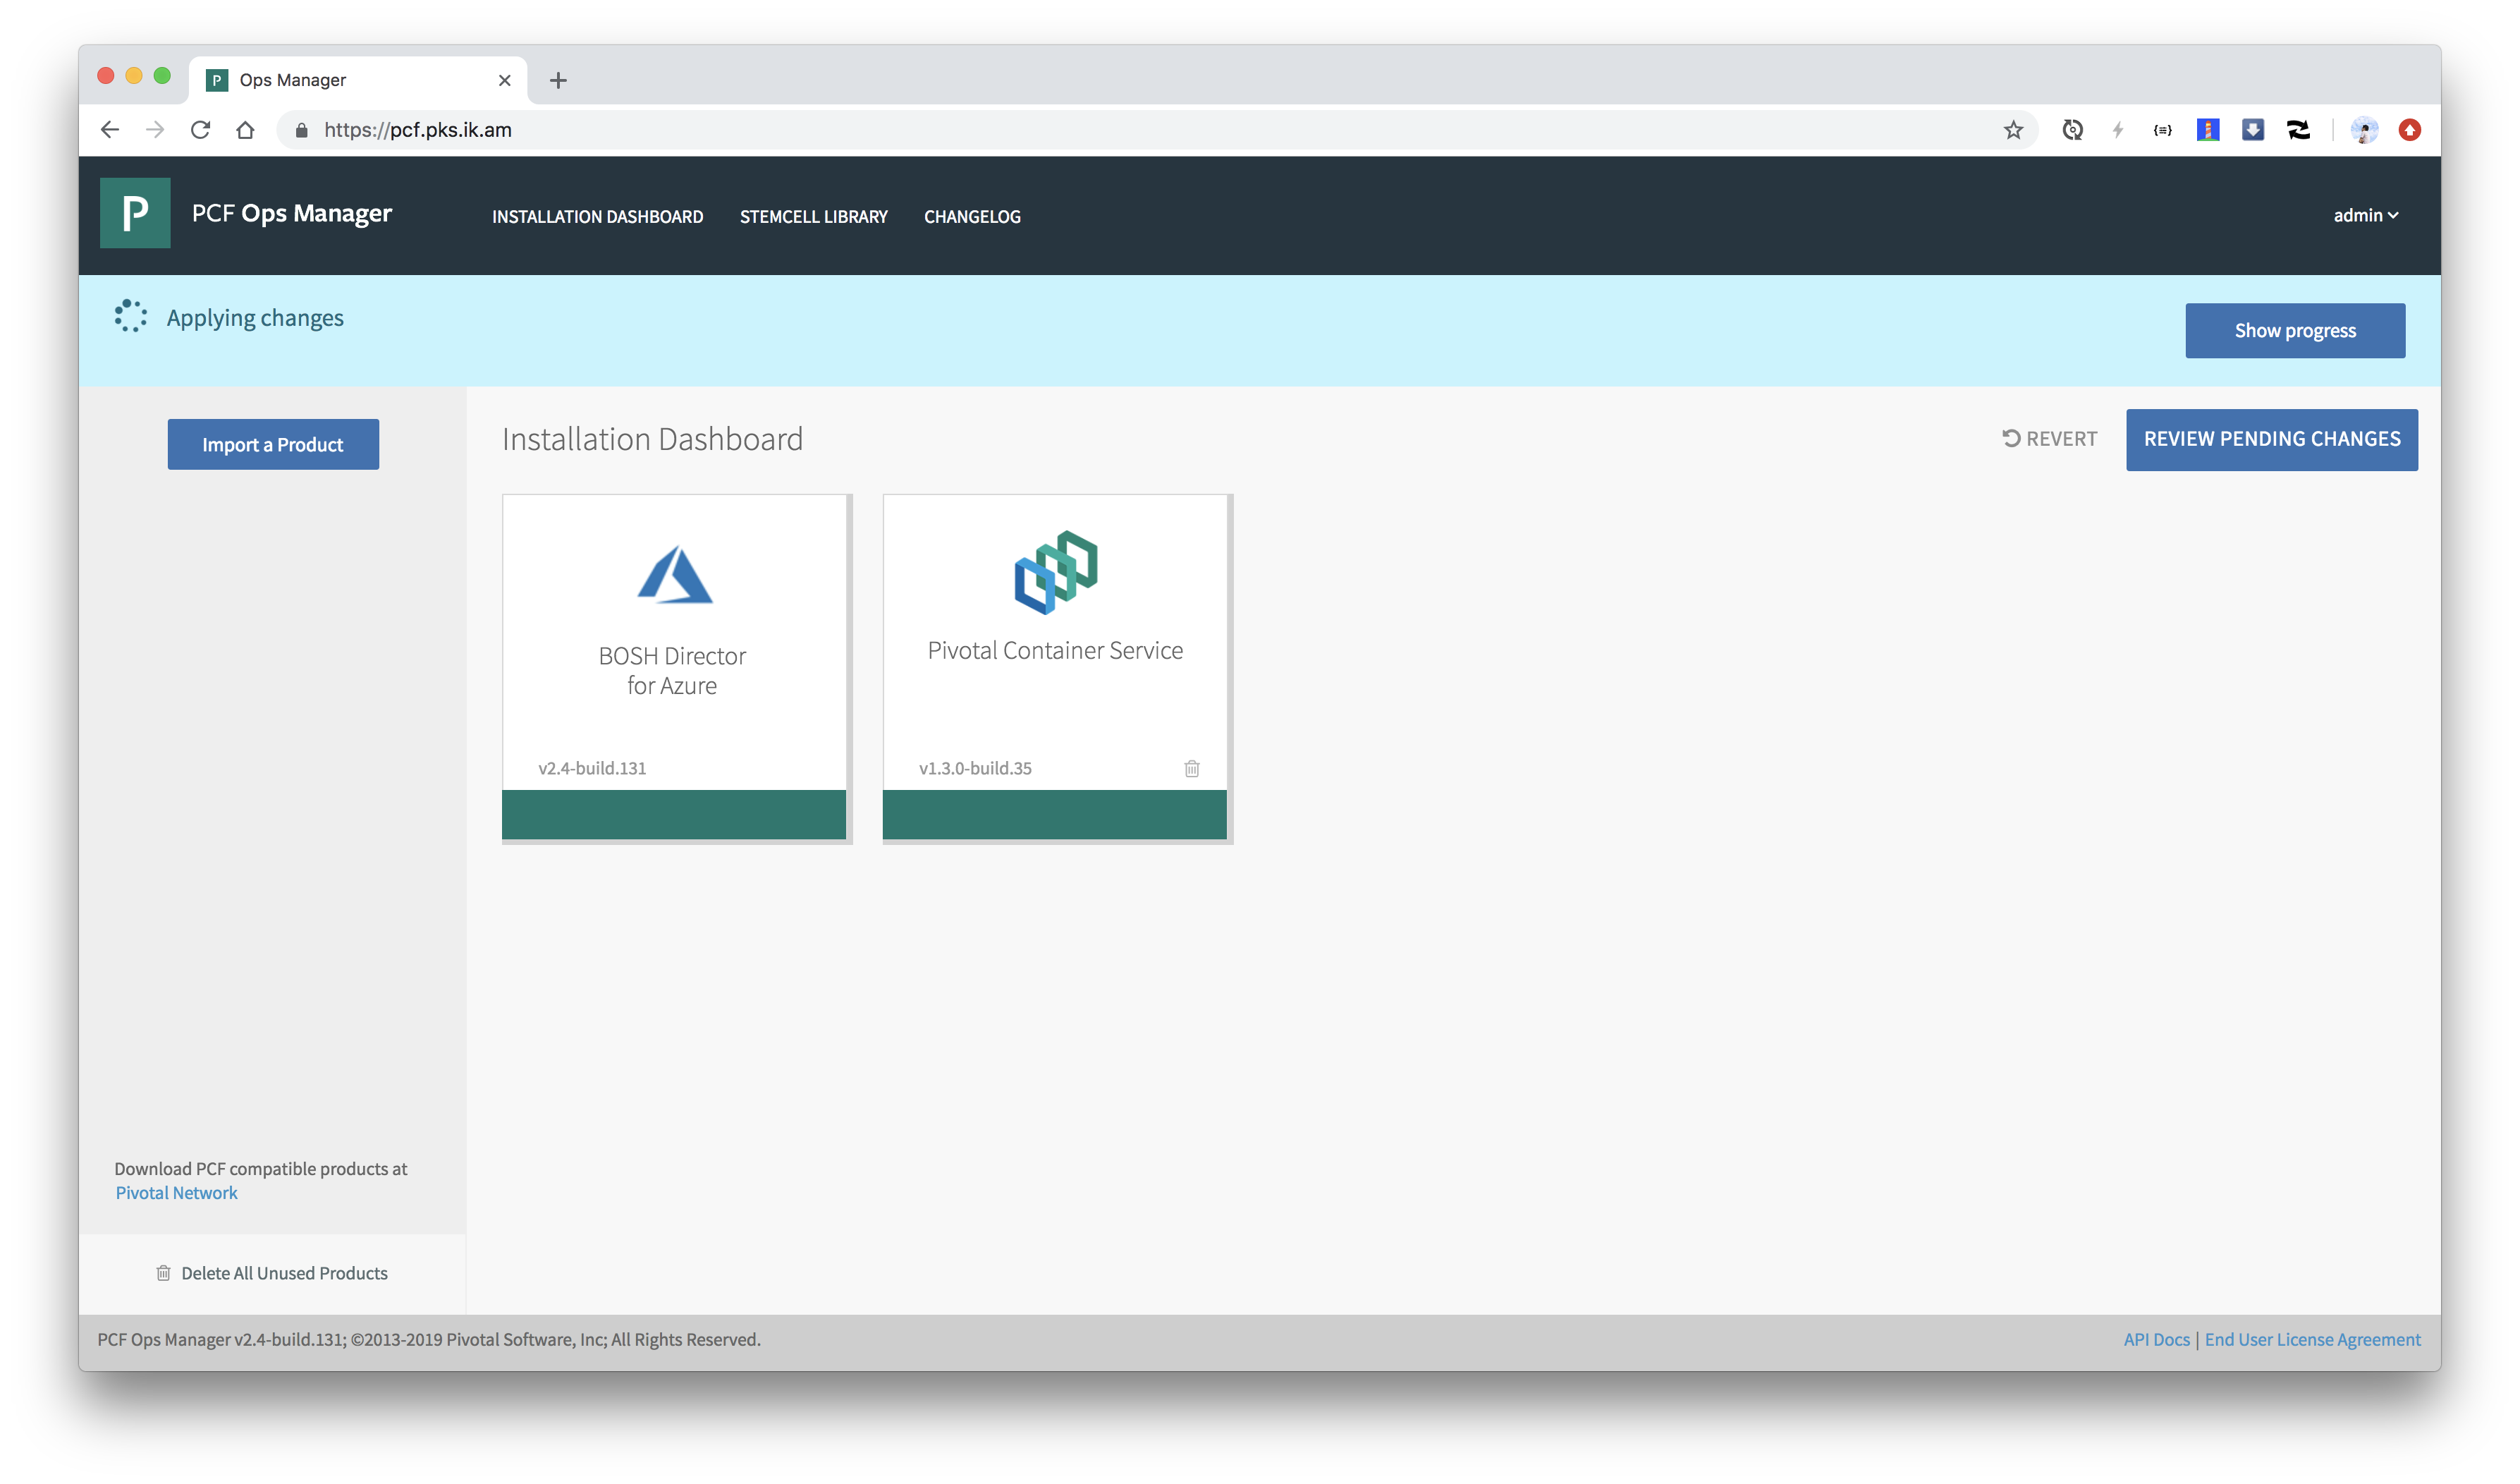This screenshot has width=2520, height=1484.
Task: Go to browser home icon
Action: click(245, 130)
